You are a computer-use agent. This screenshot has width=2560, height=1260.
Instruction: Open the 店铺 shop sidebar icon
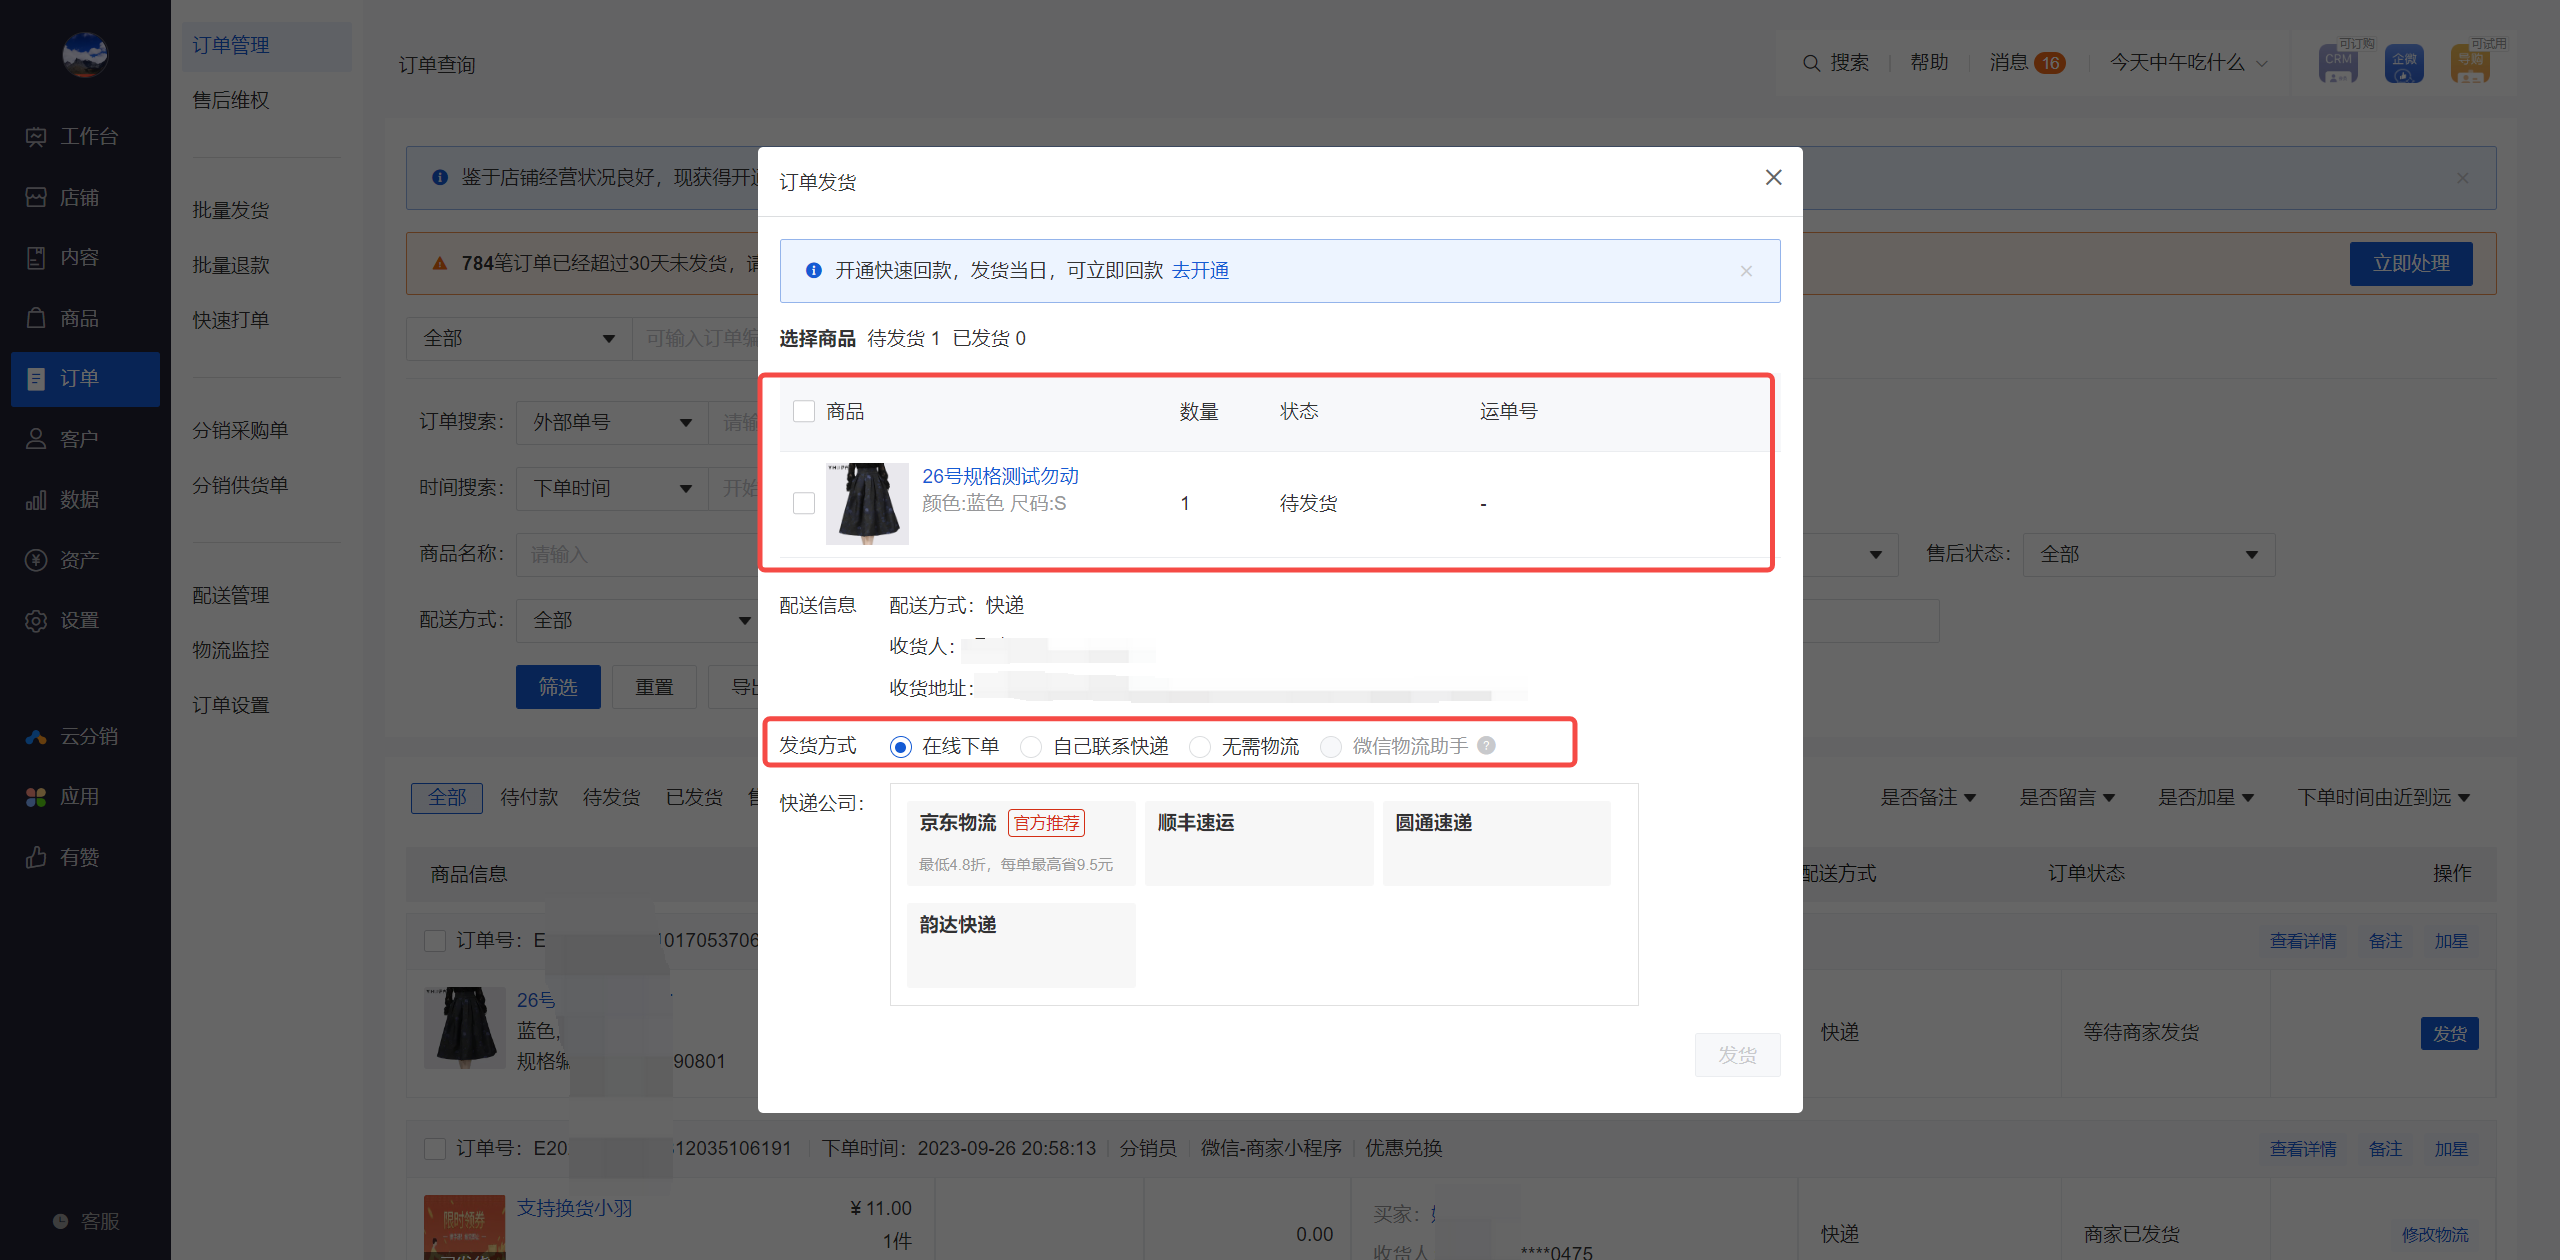tap(36, 198)
